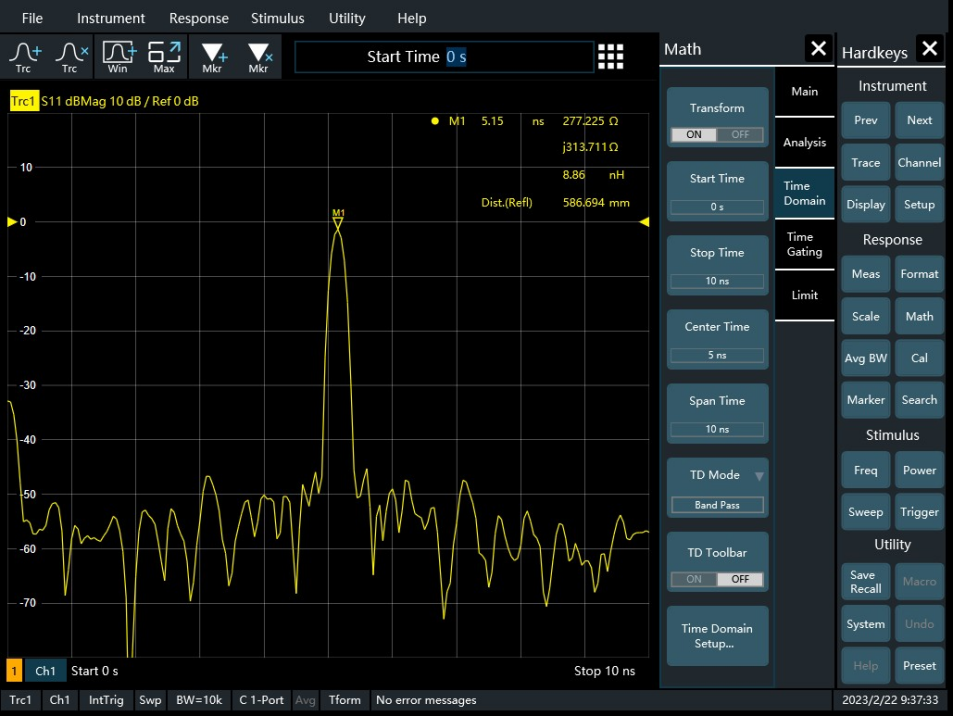
Task: Click the Center Time 5 ns field
Action: click(x=717, y=355)
